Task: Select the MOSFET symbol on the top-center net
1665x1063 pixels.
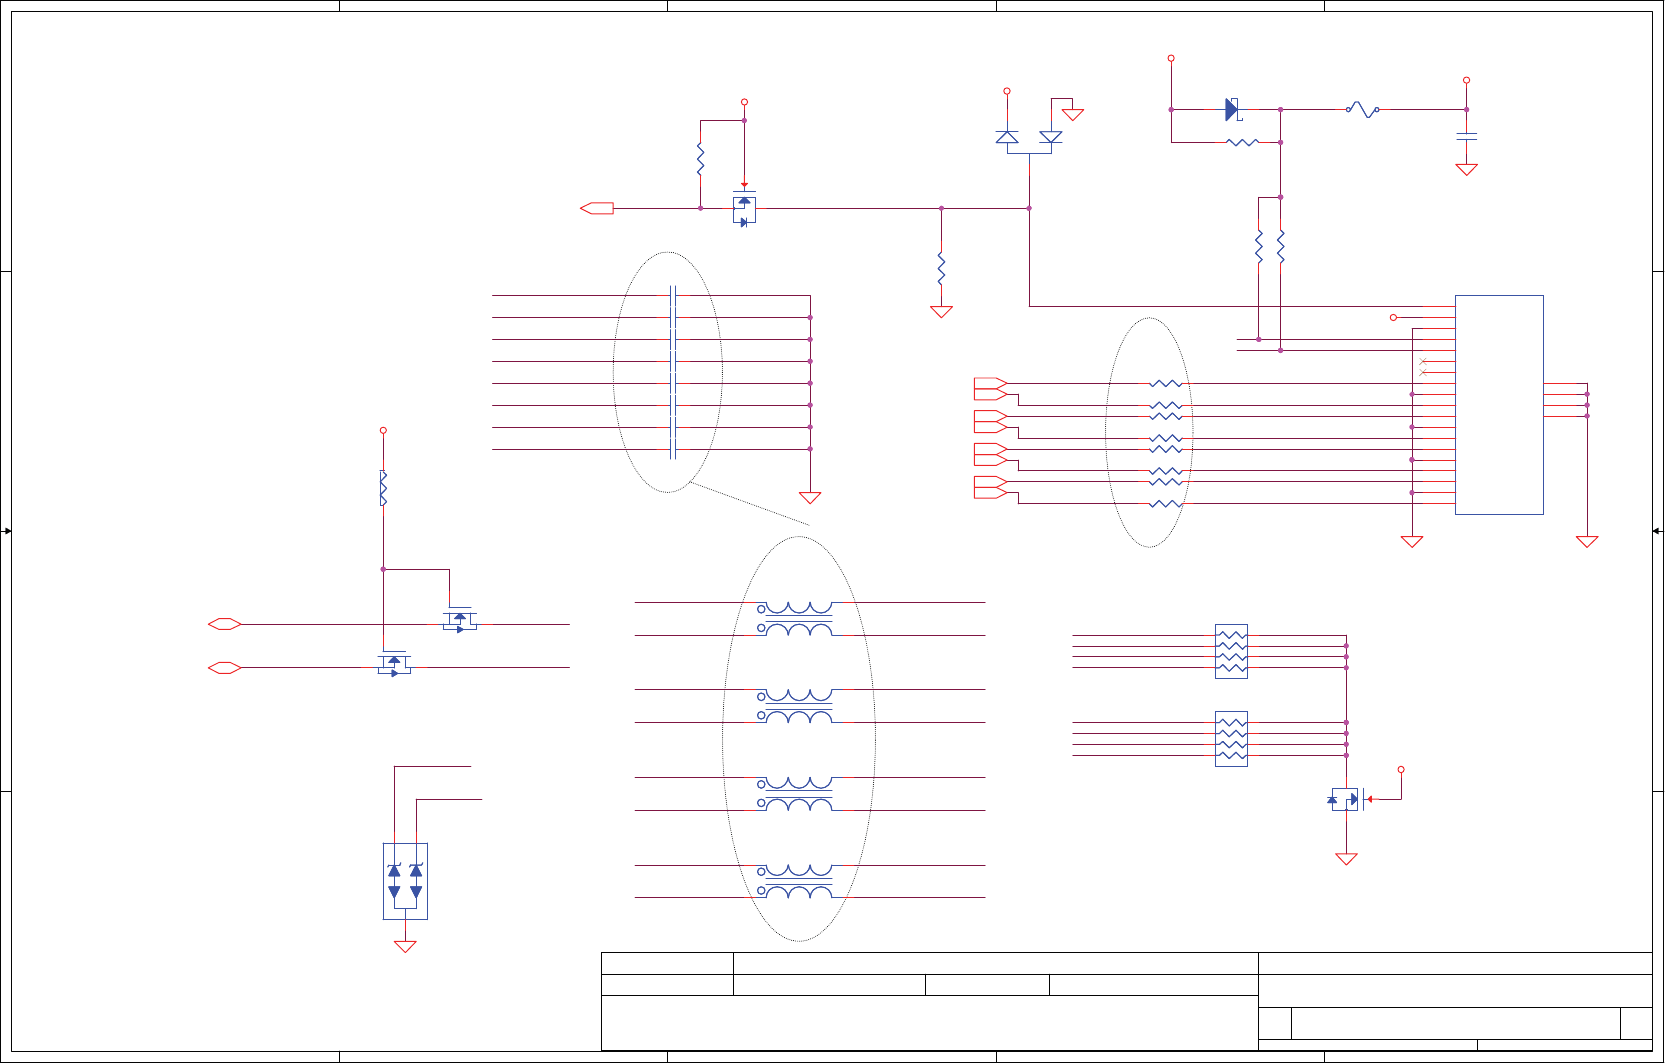Action: point(744,208)
